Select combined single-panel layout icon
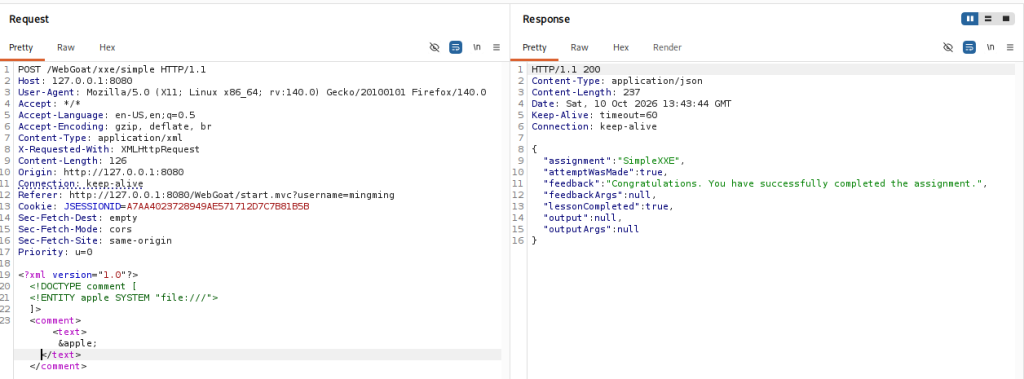 pos(1006,19)
